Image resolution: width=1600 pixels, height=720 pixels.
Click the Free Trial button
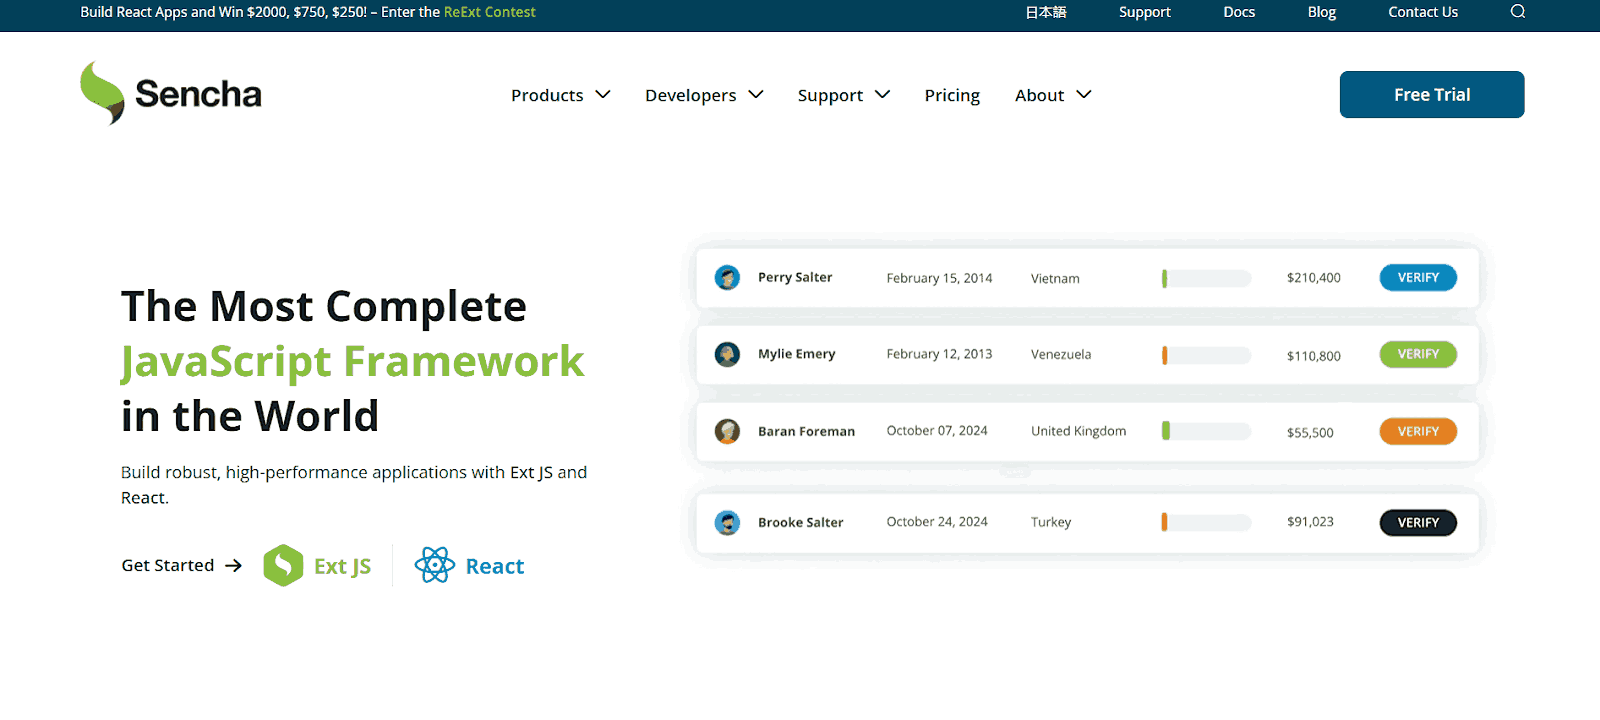coord(1432,94)
